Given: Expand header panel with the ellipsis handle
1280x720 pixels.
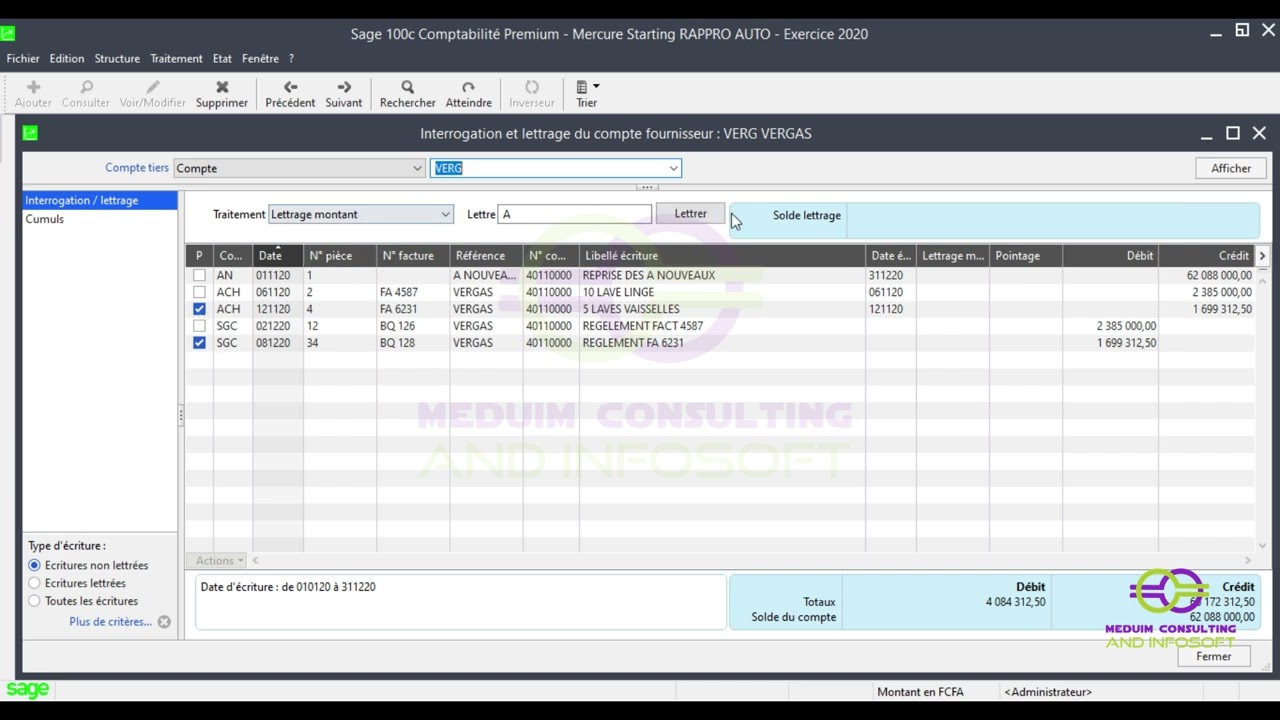Looking at the screenshot, I should point(647,187).
